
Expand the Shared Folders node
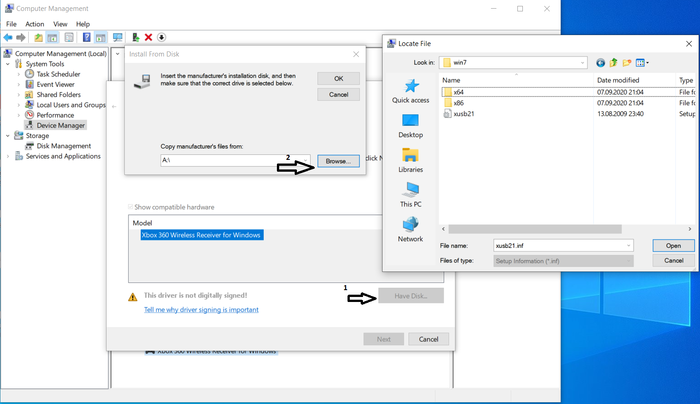tap(19, 95)
